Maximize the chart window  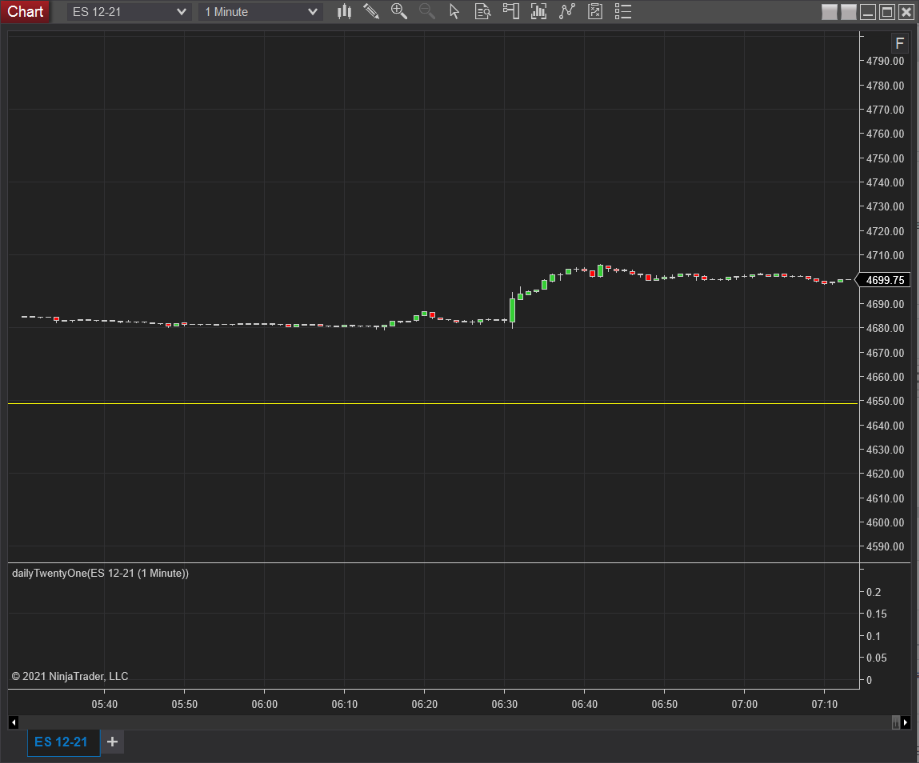tap(887, 12)
